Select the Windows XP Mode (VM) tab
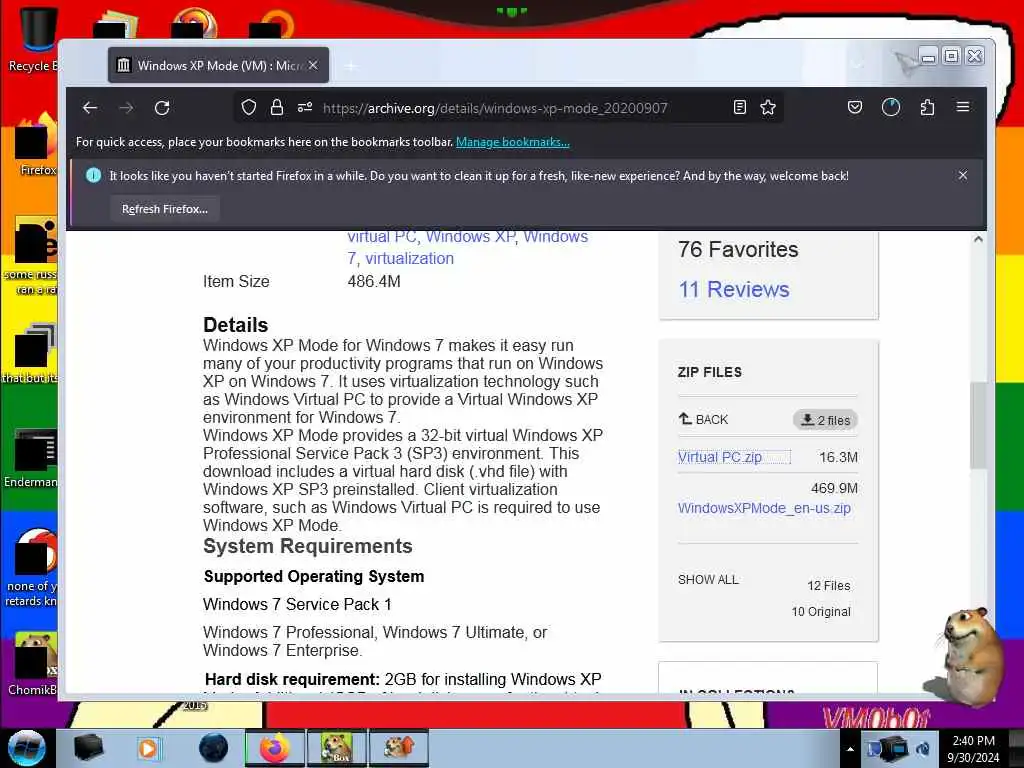Screen dimensions: 1024x768 click(219, 65)
